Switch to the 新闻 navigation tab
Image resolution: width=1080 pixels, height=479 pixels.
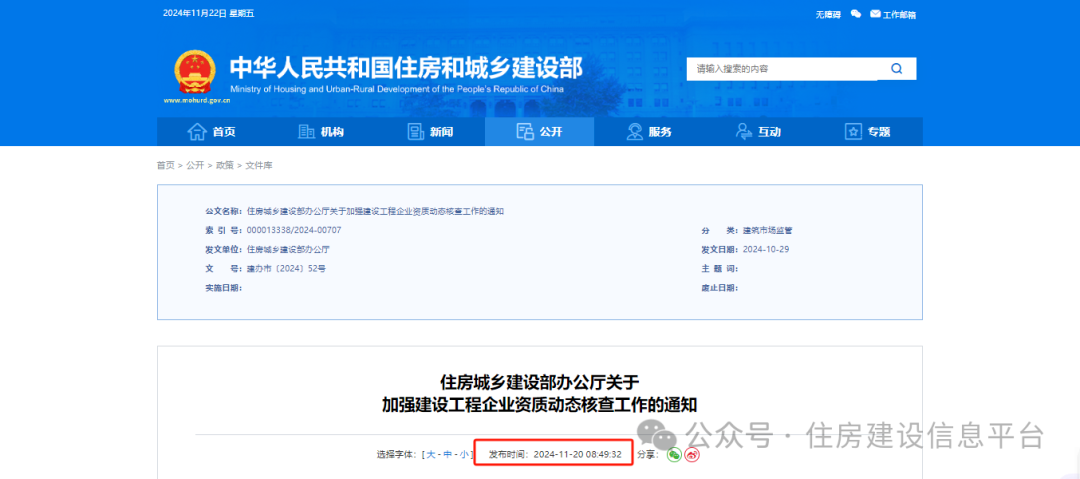pos(430,132)
